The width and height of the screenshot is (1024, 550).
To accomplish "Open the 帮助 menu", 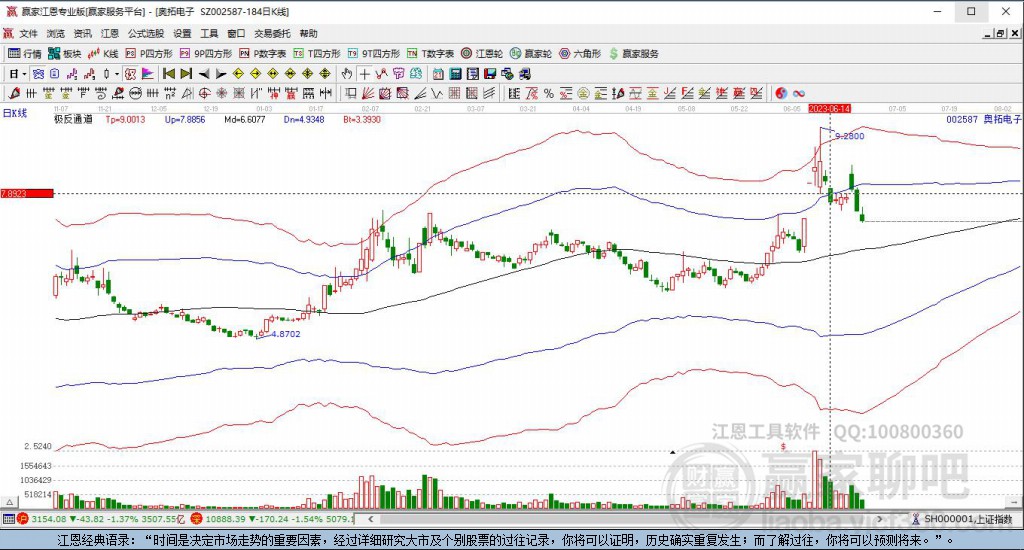I will [308, 33].
